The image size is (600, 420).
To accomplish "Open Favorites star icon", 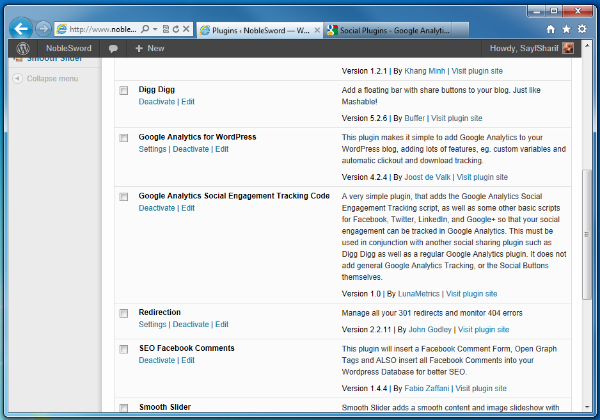I will click(566, 29).
